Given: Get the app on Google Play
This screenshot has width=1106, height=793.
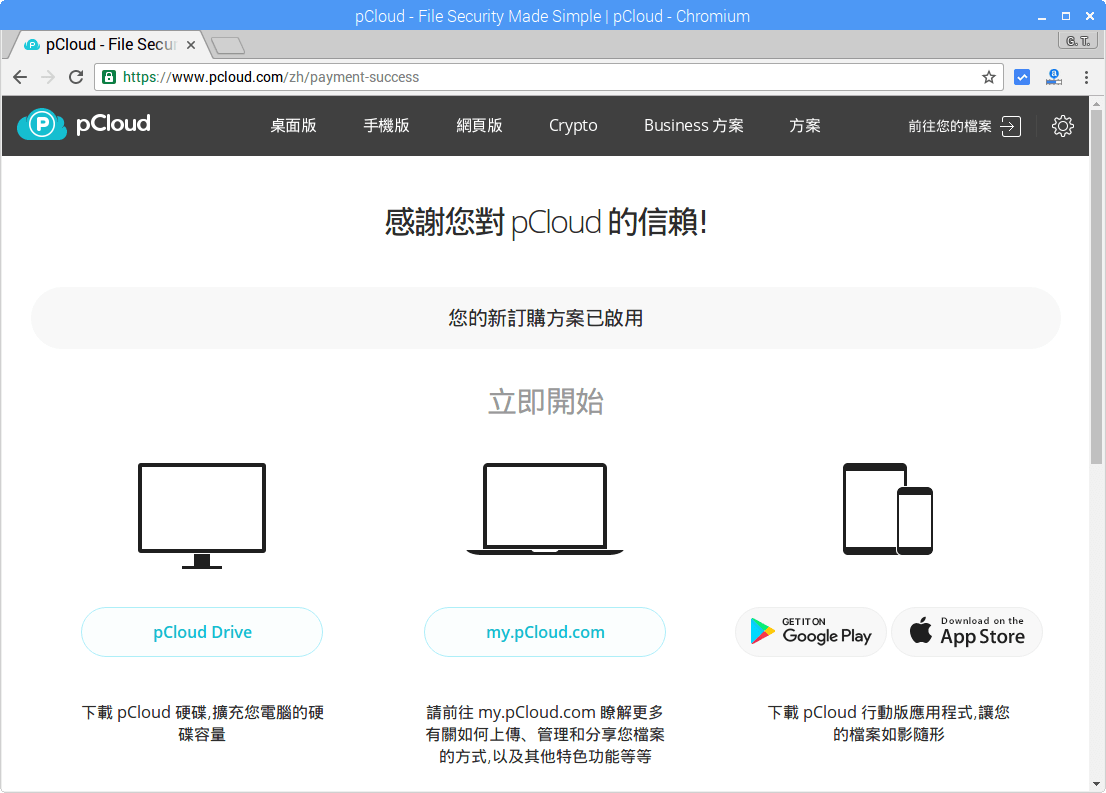Looking at the screenshot, I should [x=810, y=632].
